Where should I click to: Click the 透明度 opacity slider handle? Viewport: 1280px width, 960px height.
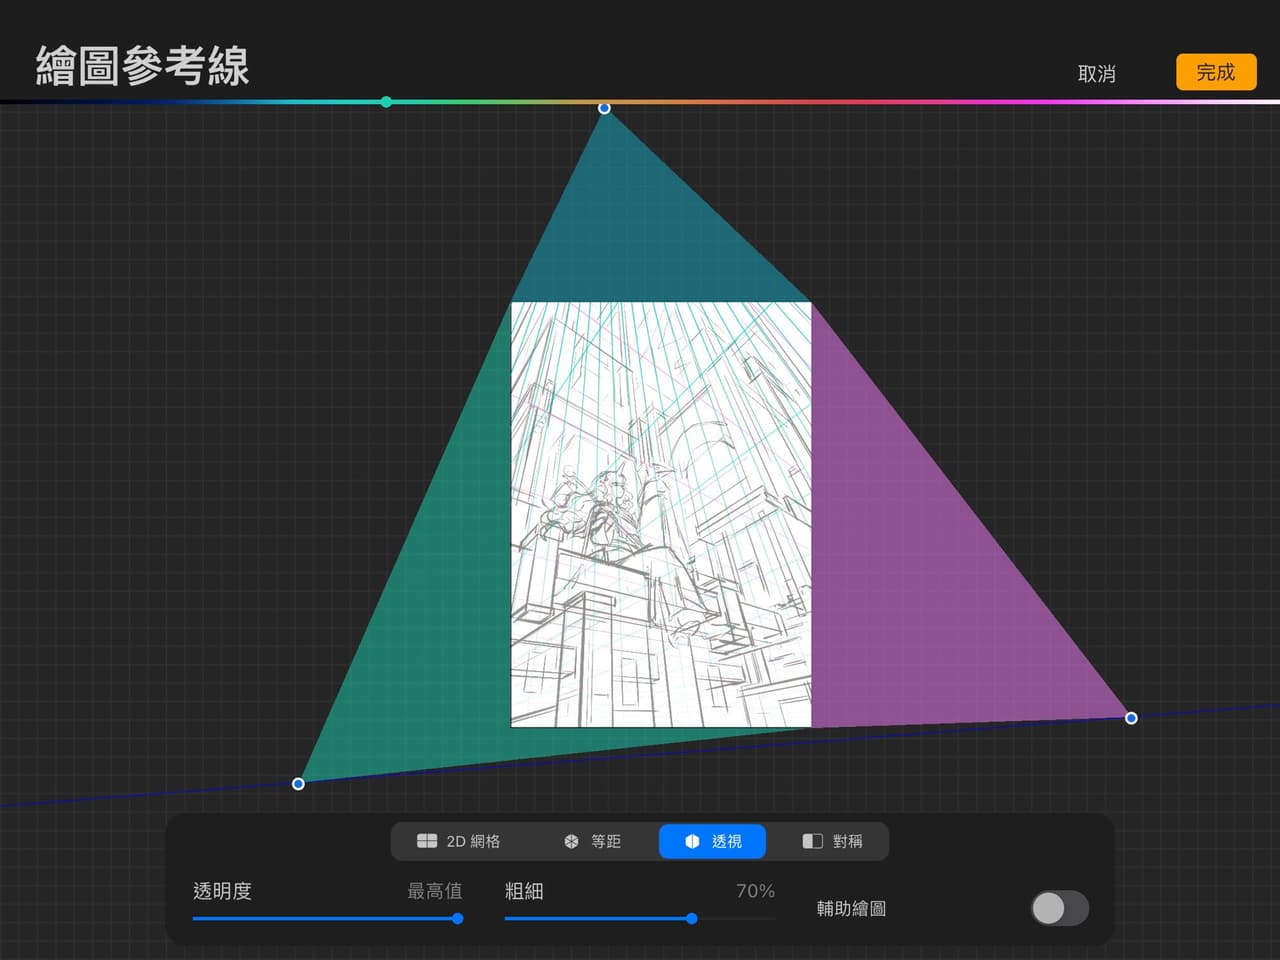457,918
